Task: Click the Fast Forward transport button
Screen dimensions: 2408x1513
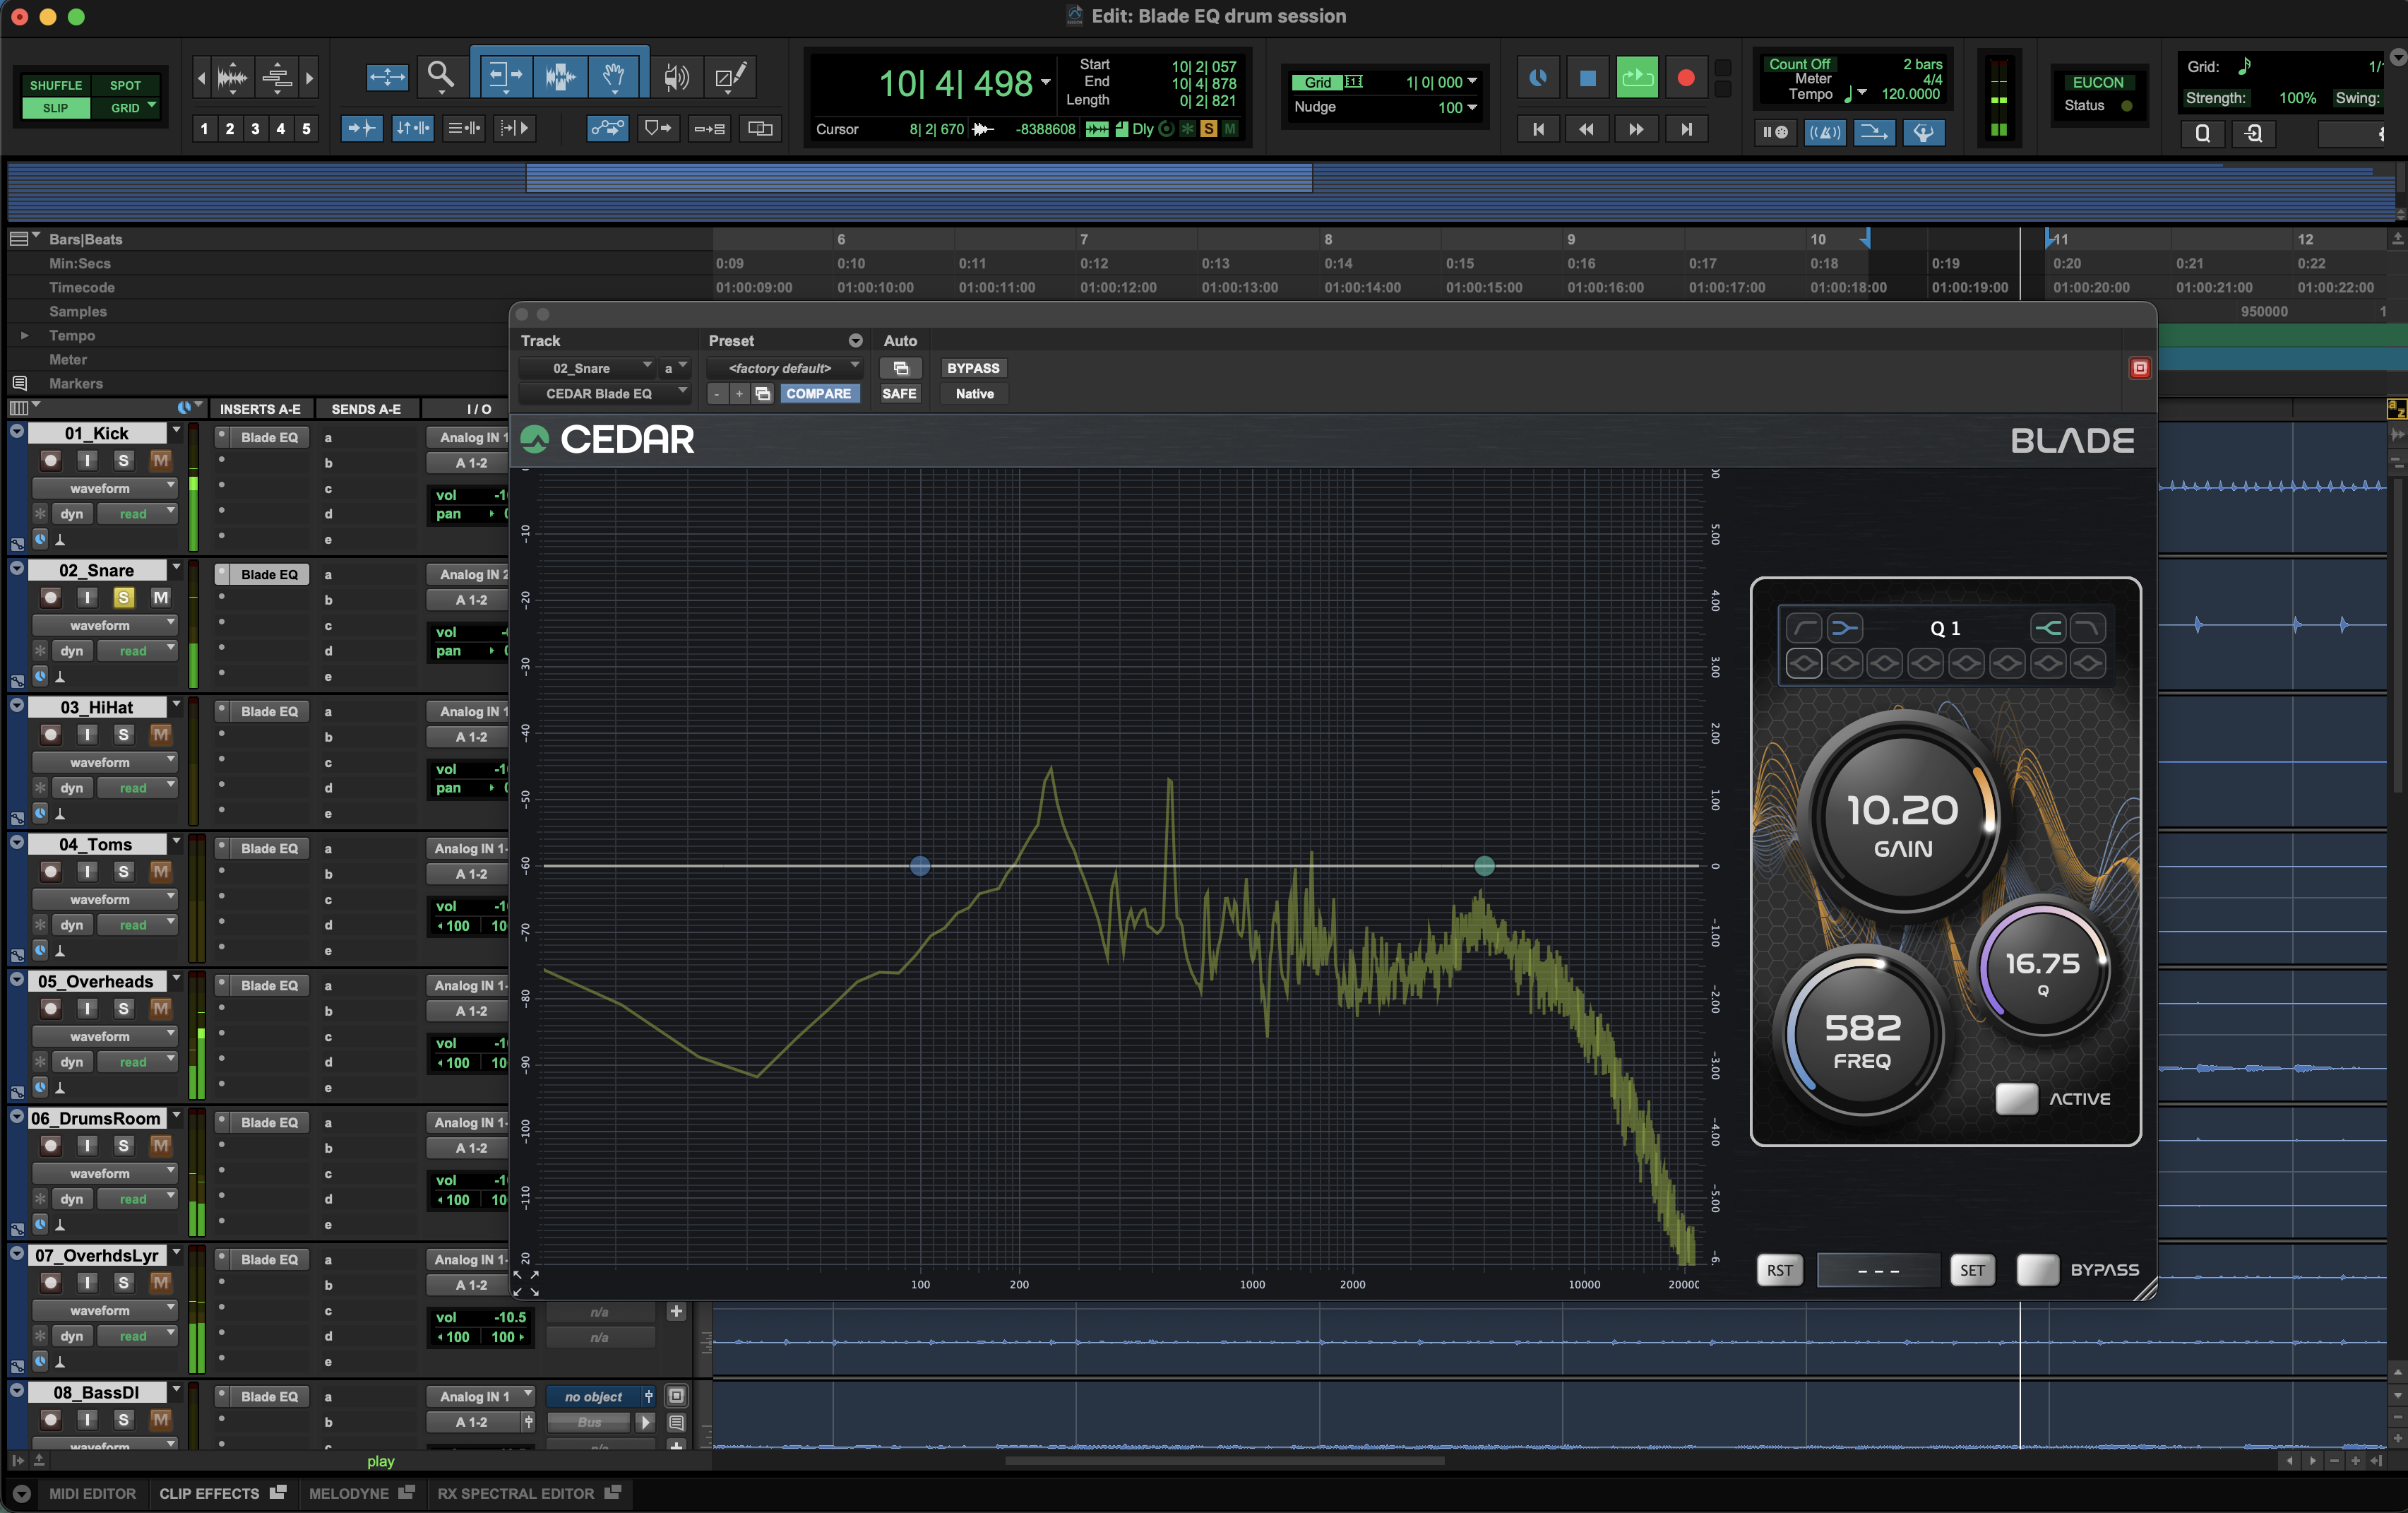Action: [x=1636, y=129]
